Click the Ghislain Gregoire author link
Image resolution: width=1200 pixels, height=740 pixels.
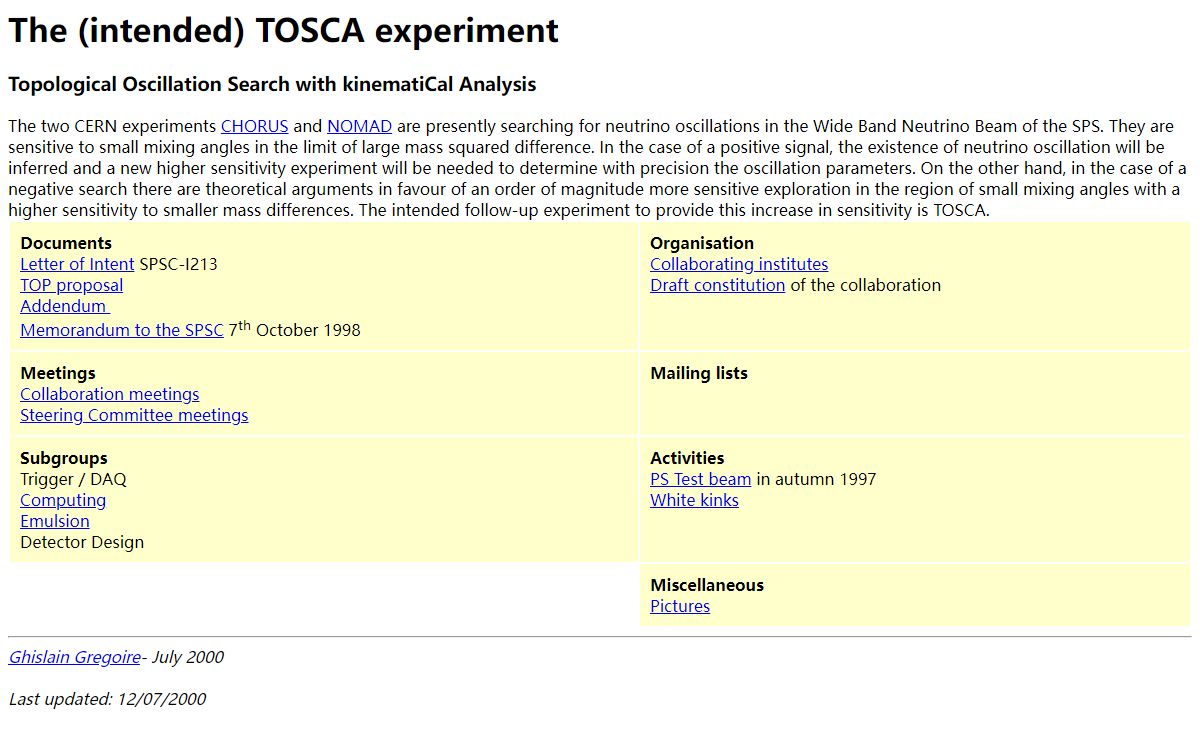74,657
